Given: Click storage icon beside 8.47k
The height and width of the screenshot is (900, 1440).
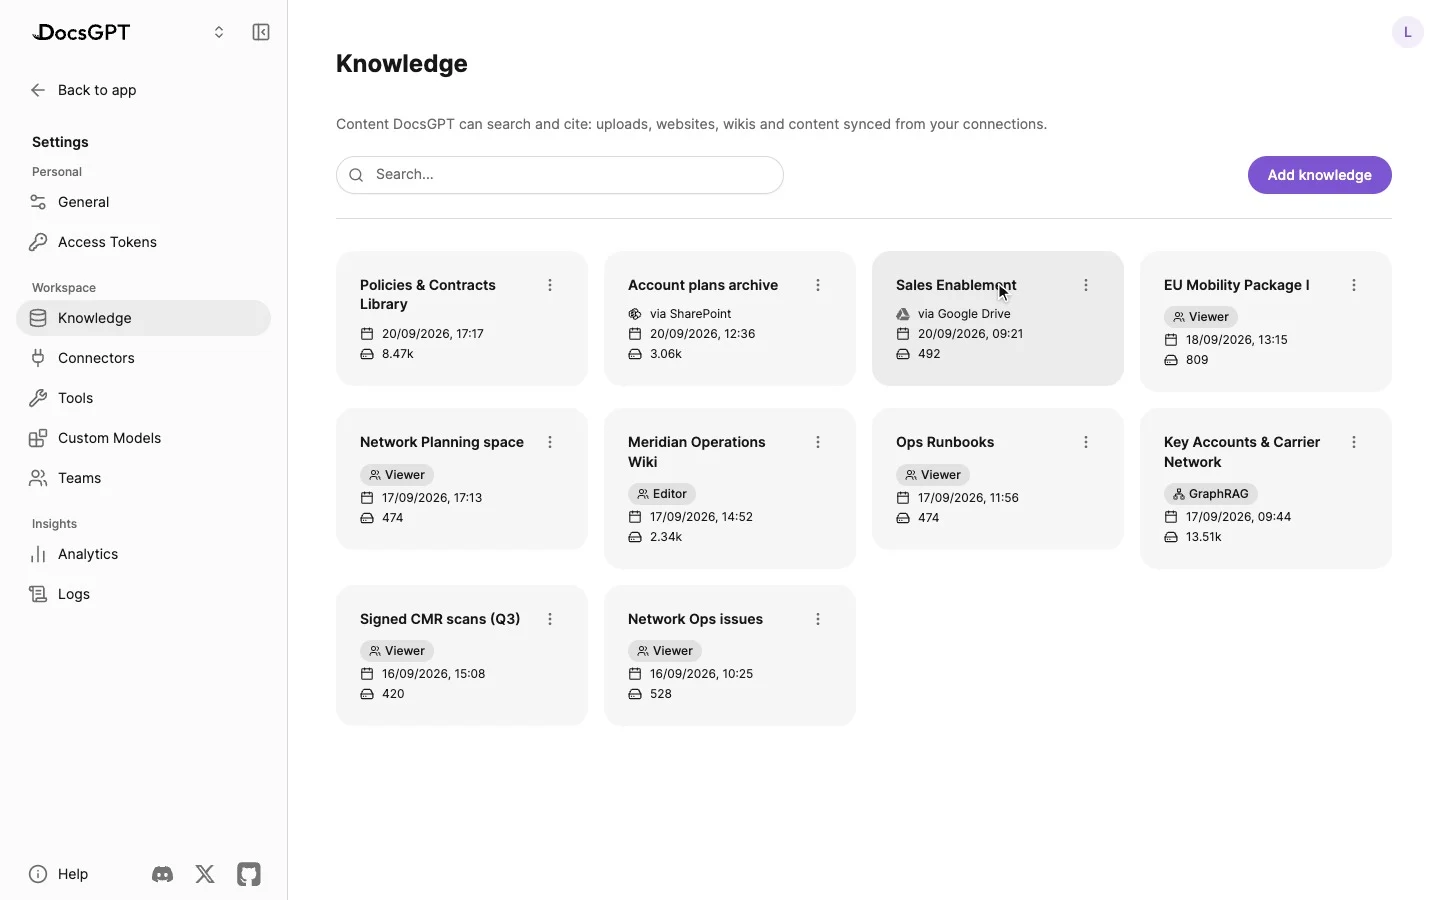Looking at the screenshot, I should (x=367, y=354).
